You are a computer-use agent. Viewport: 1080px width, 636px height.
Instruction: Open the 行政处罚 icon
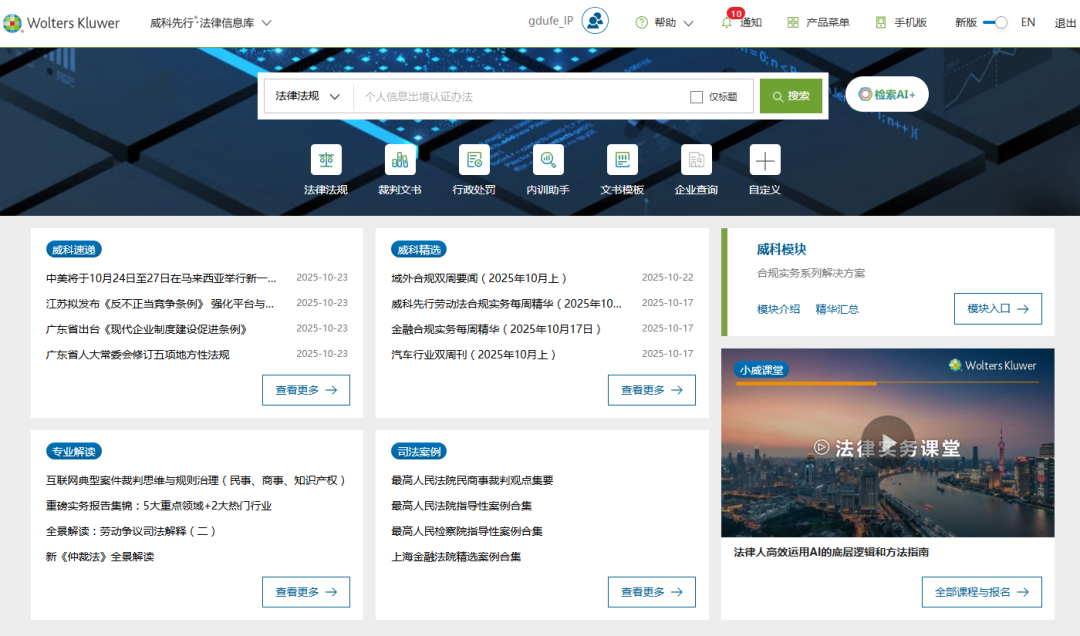pos(474,160)
